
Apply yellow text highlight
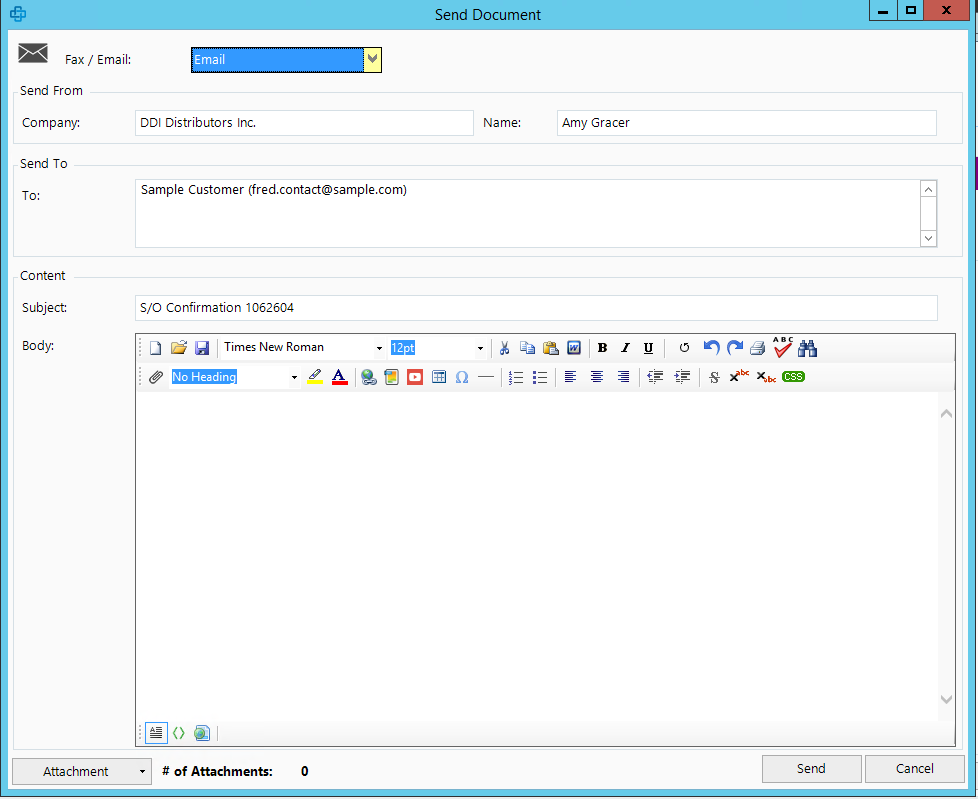tap(315, 377)
